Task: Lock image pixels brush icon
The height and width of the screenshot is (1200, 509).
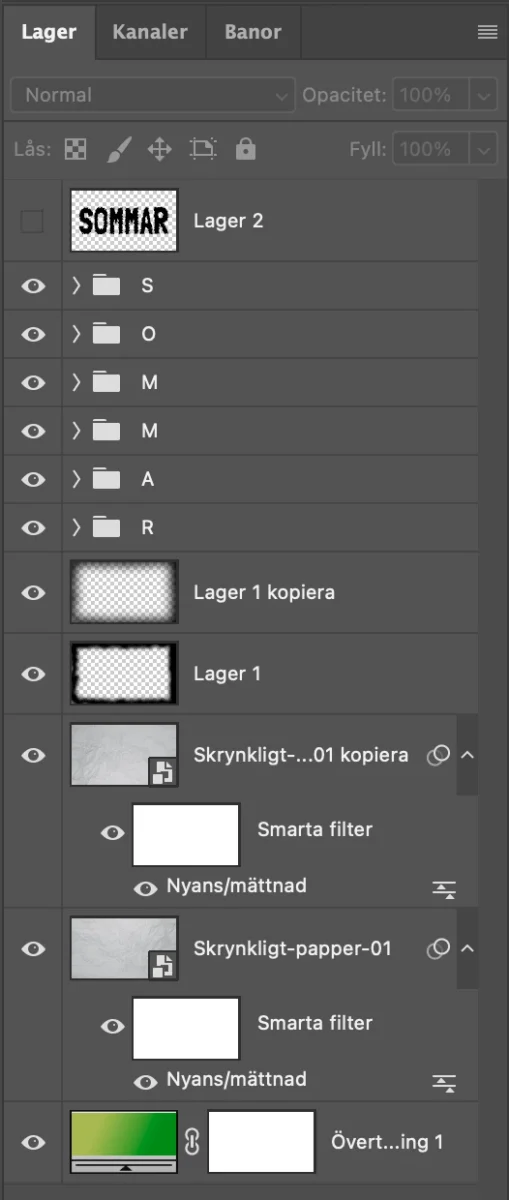Action: 117,150
